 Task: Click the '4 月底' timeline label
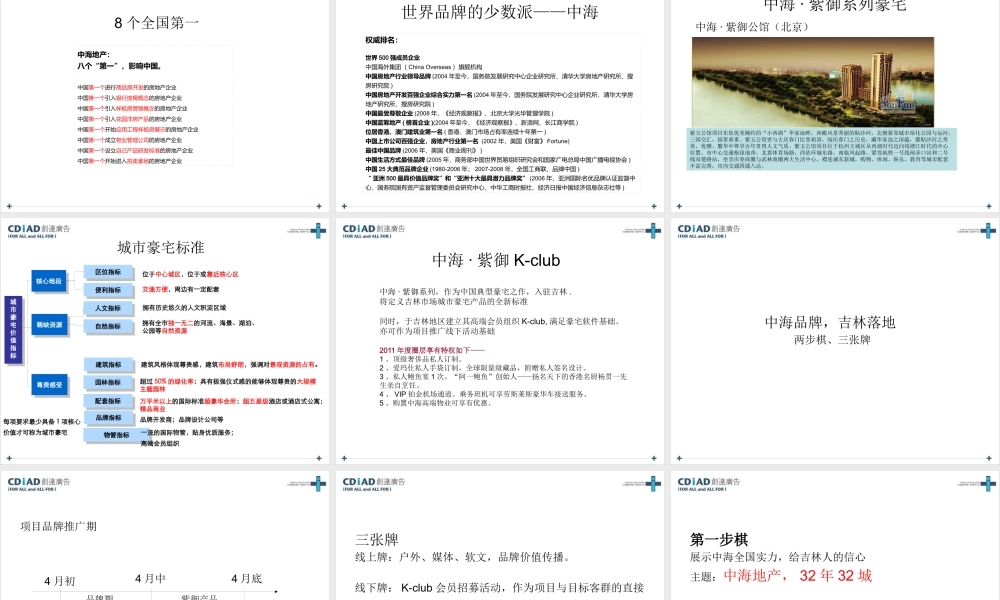(246, 578)
